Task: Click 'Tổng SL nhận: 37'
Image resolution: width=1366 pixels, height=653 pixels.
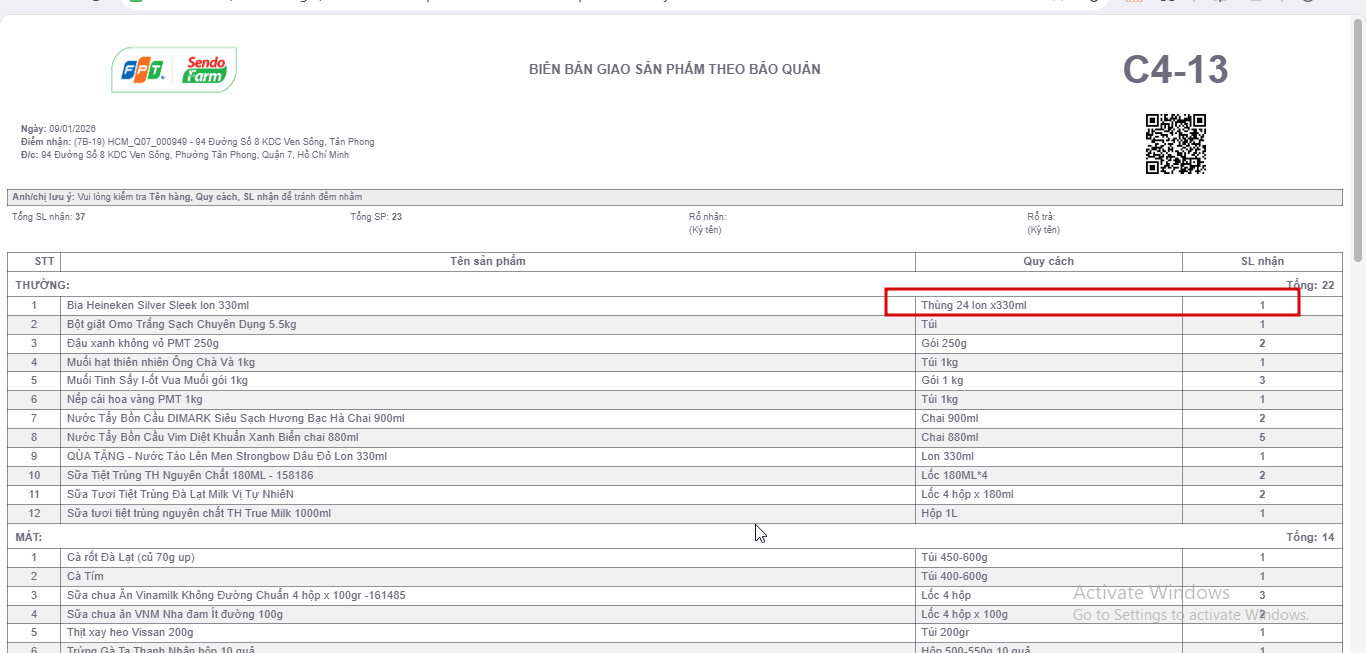Action: (x=48, y=216)
